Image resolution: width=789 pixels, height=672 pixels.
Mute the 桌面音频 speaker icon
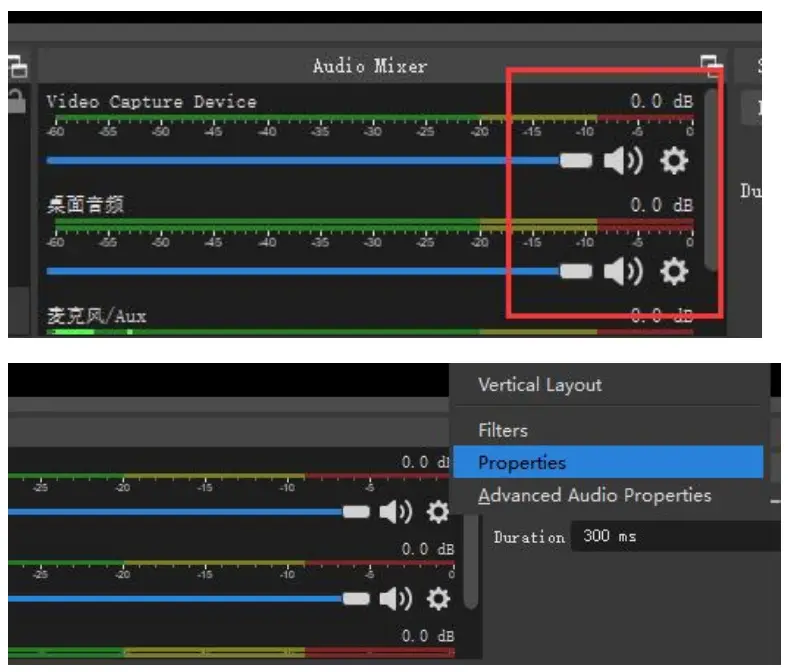tap(623, 271)
